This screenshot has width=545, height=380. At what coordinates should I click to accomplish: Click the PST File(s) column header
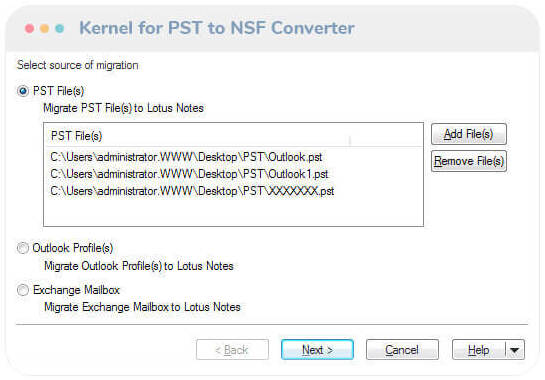pyautogui.click(x=76, y=136)
